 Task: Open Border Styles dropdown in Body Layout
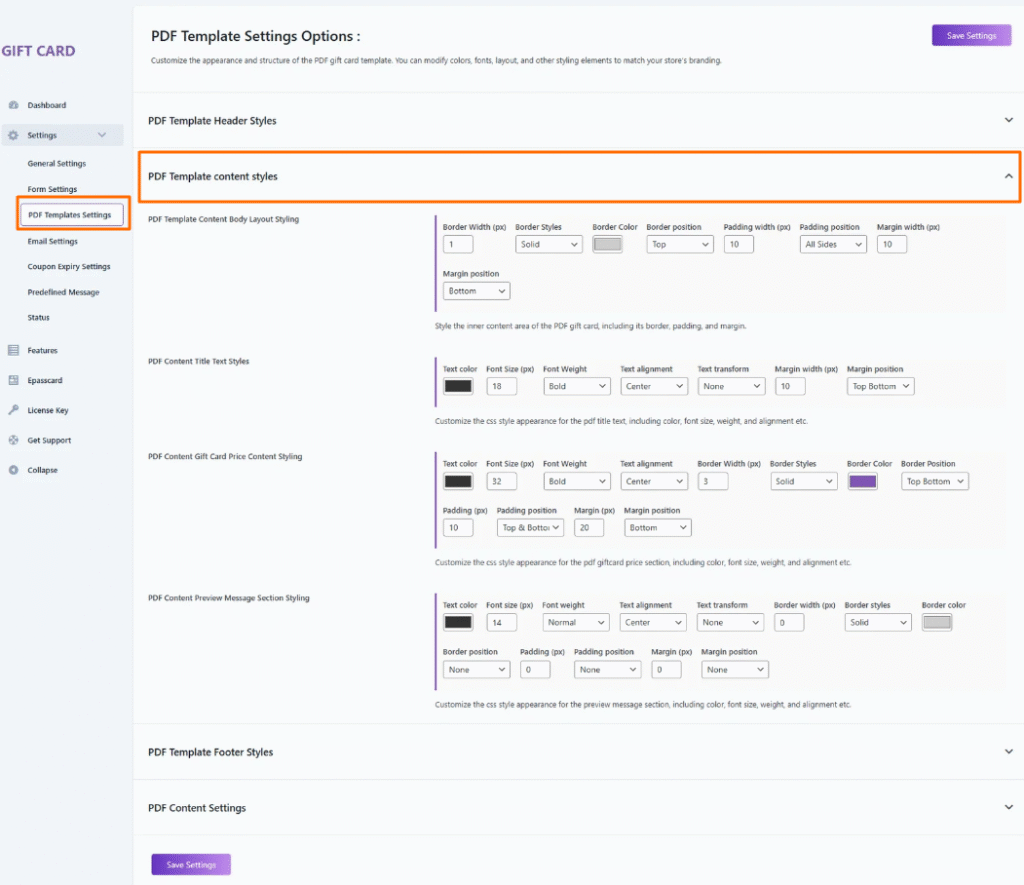[549, 244]
